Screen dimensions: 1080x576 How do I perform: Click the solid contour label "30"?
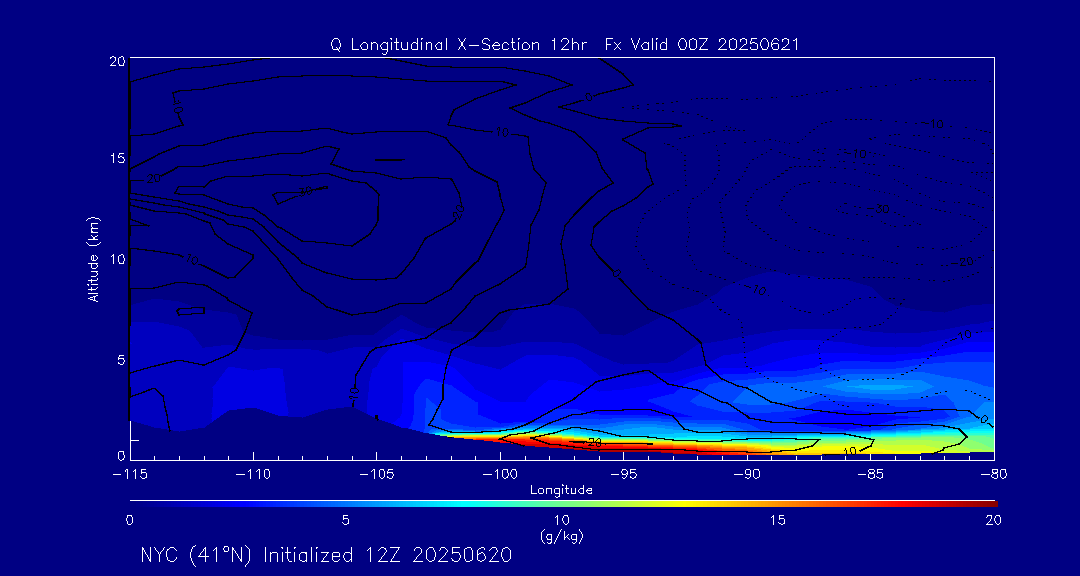click(306, 192)
